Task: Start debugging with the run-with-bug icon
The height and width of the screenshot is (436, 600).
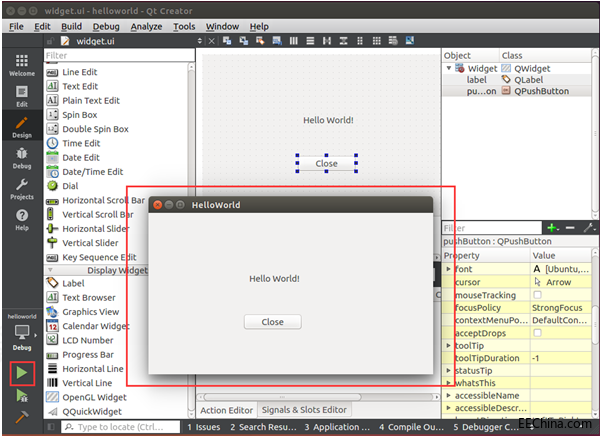Action: (x=22, y=395)
